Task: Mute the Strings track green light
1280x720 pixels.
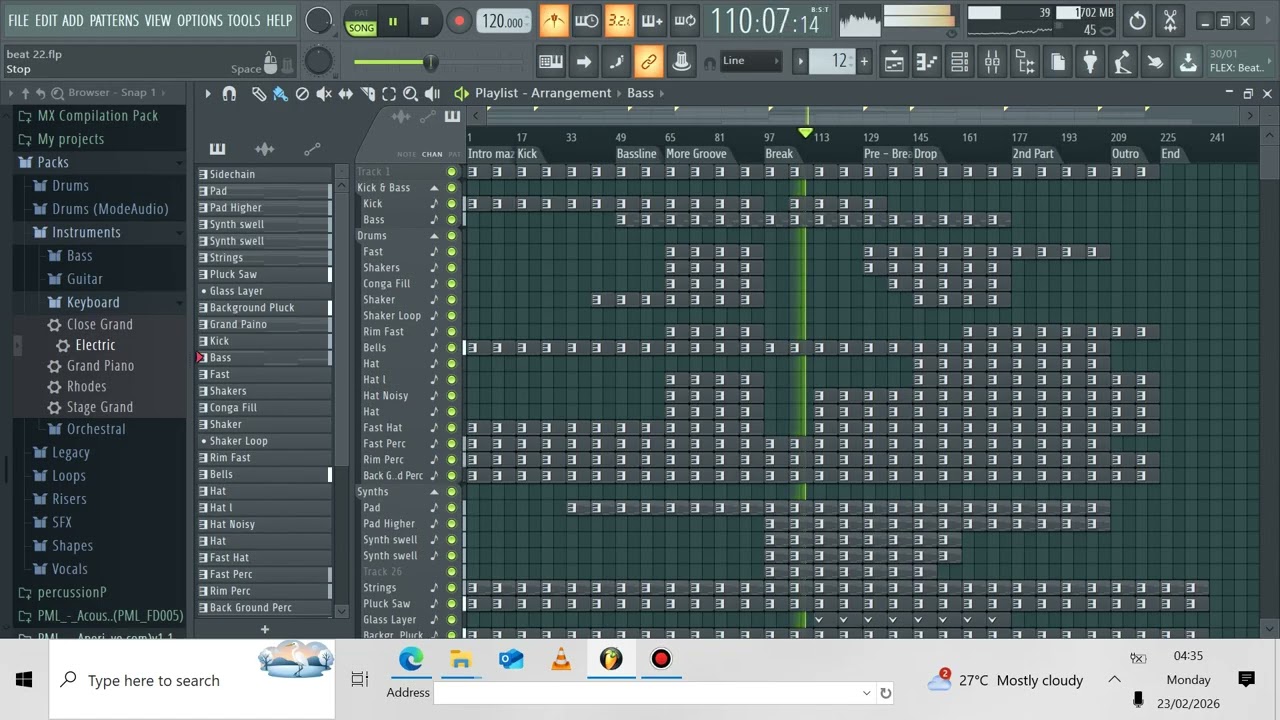Action: point(452,588)
